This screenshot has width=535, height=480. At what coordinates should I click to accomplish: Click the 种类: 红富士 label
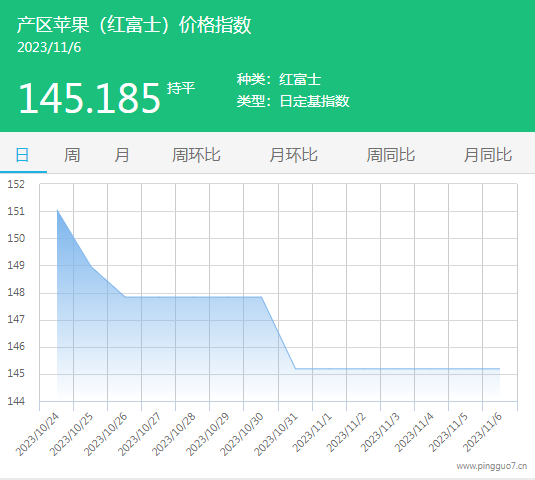coord(279,79)
